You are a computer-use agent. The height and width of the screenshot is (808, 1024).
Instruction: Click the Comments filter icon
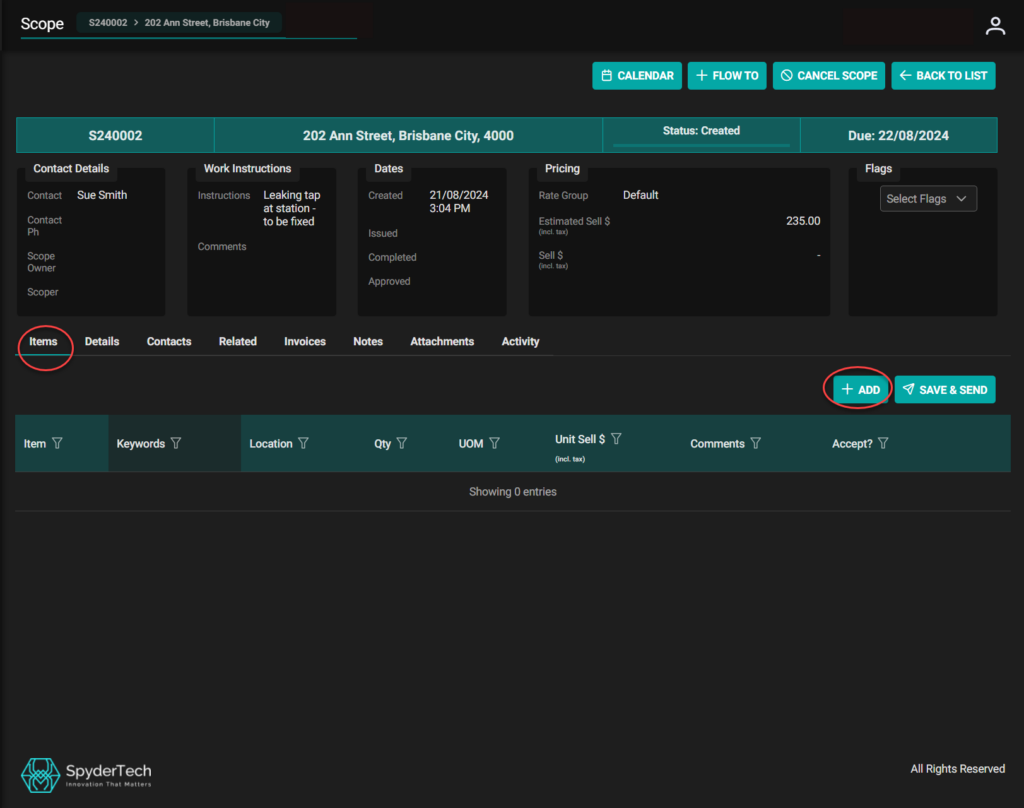pos(756,443)
